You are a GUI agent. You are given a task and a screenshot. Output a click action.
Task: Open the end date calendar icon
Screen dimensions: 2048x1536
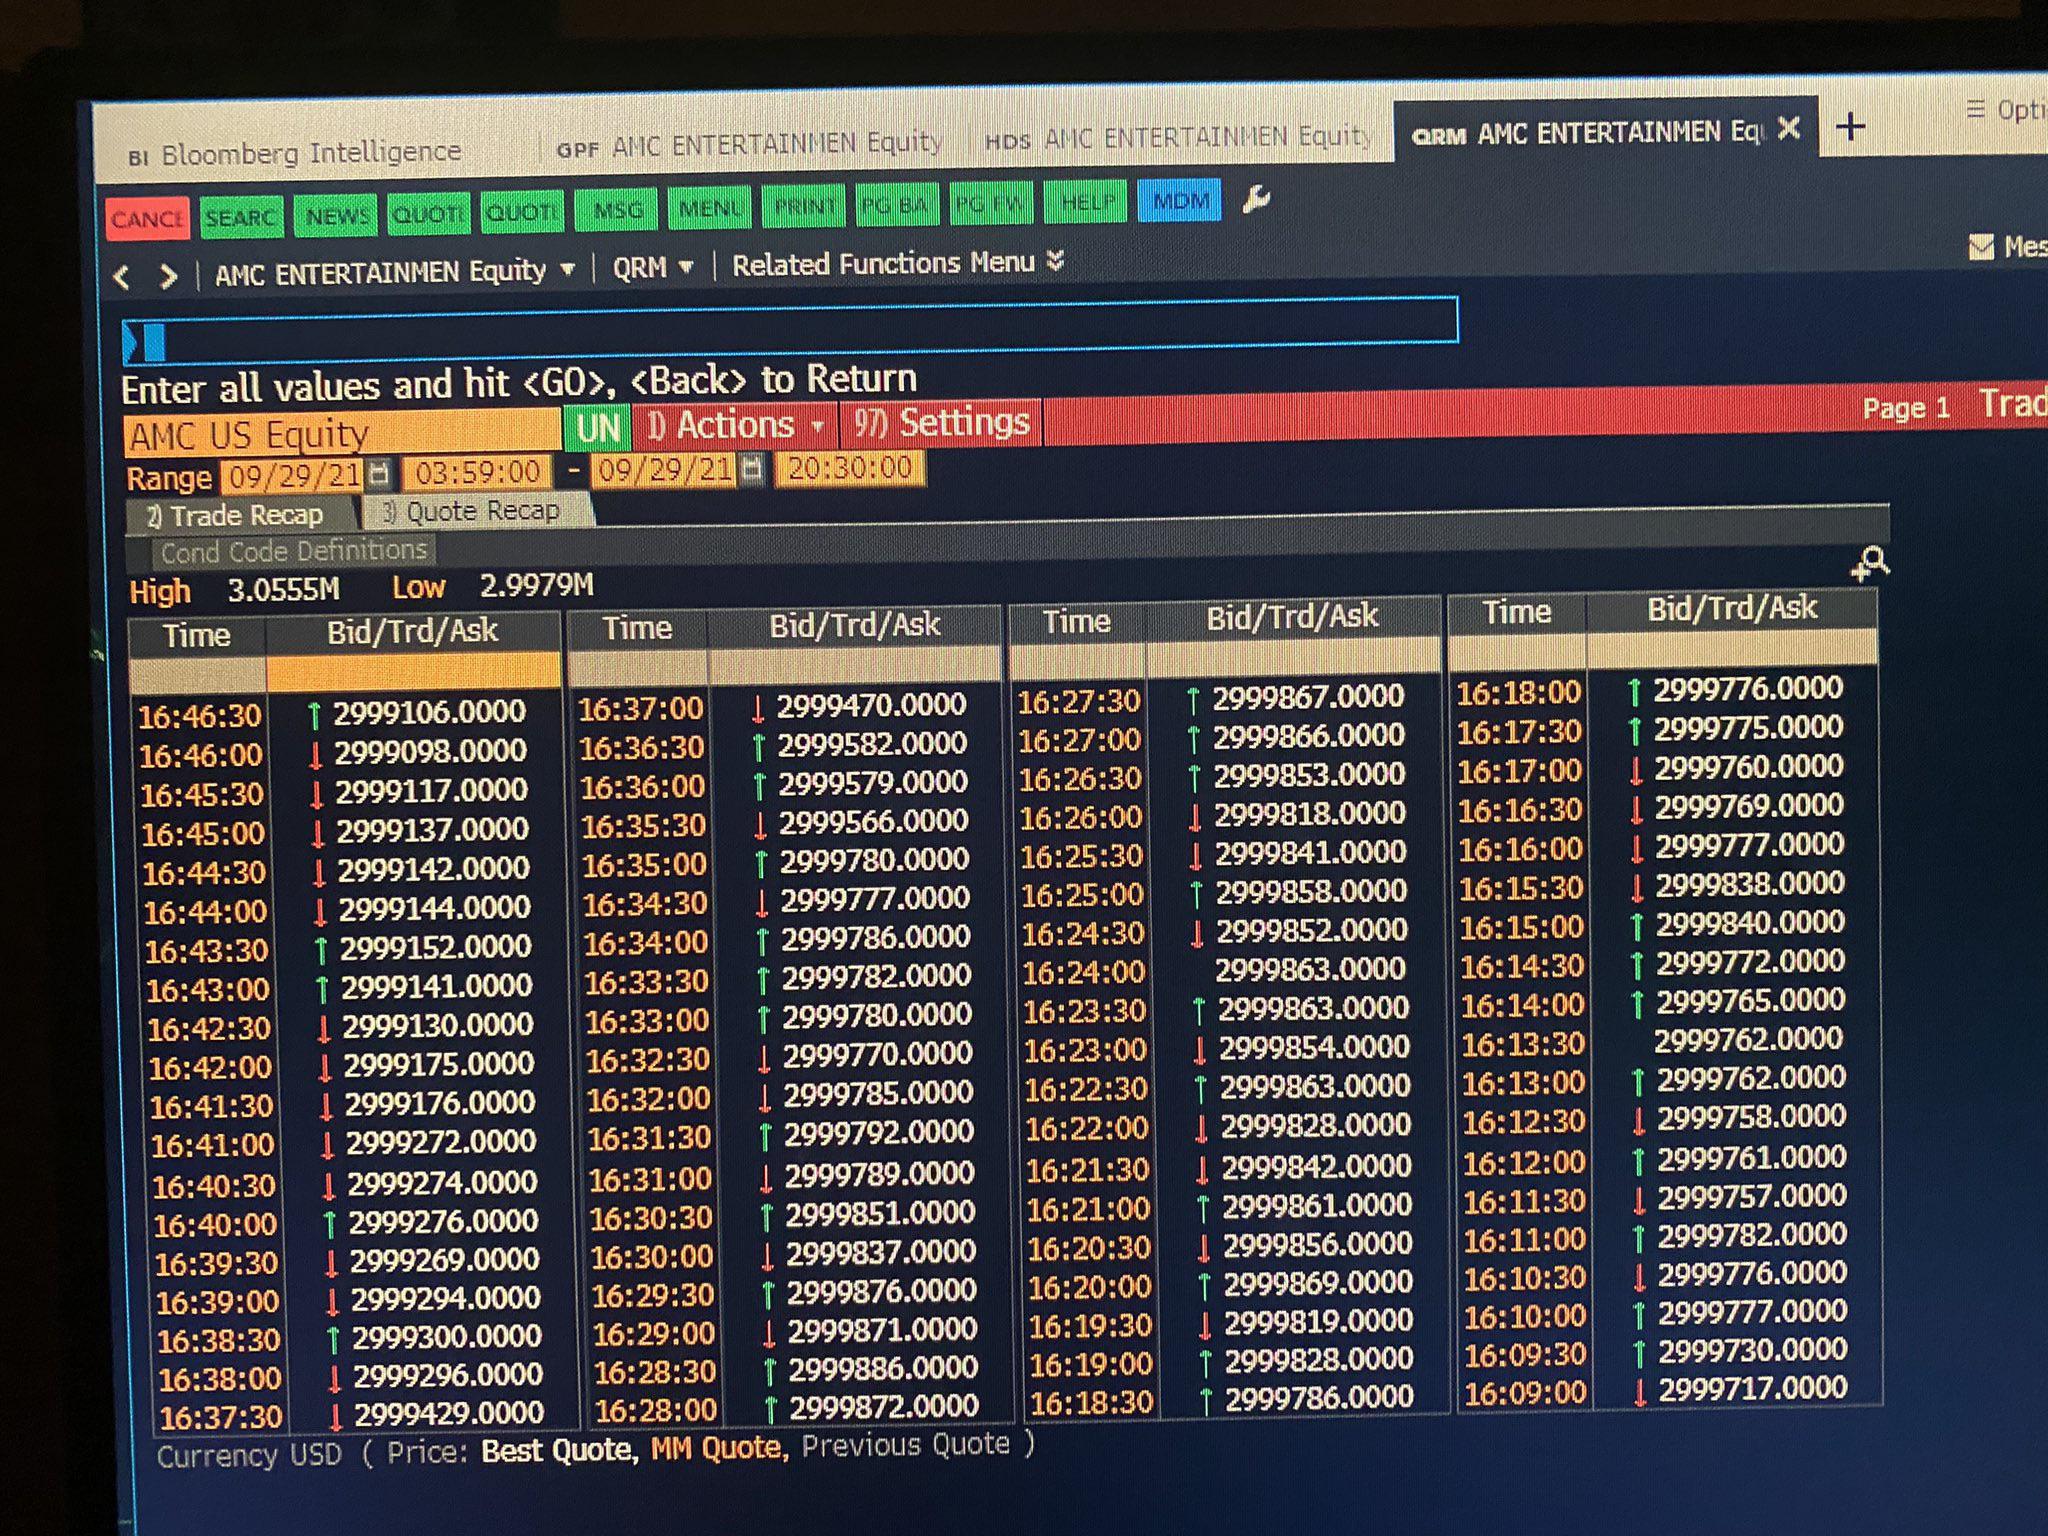pos(752,468)
